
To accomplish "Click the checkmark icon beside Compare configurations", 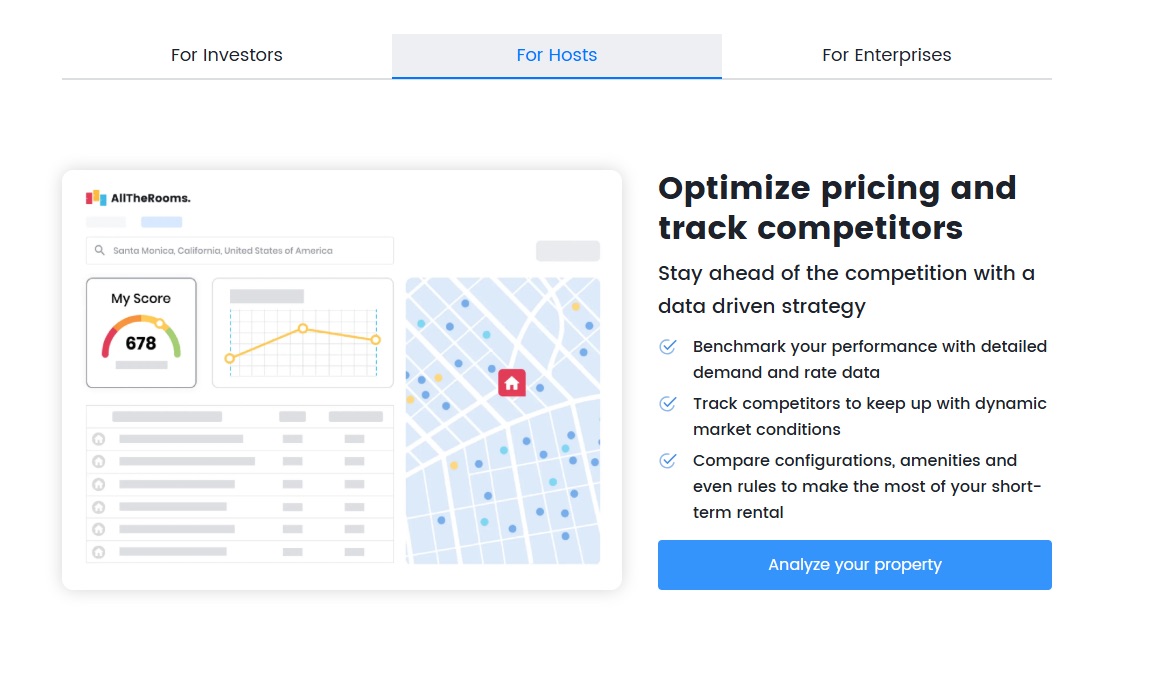I will [667, 460].
